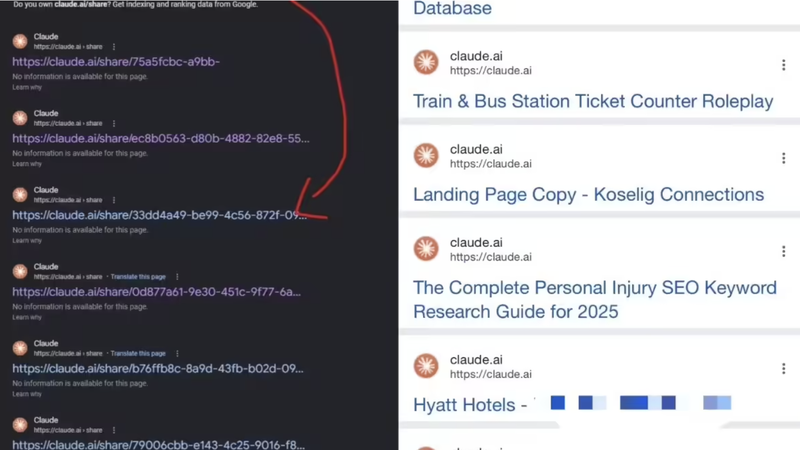Open the Database result title
Image resolution: width=800 pixels, height=450 pixels.
452,8
